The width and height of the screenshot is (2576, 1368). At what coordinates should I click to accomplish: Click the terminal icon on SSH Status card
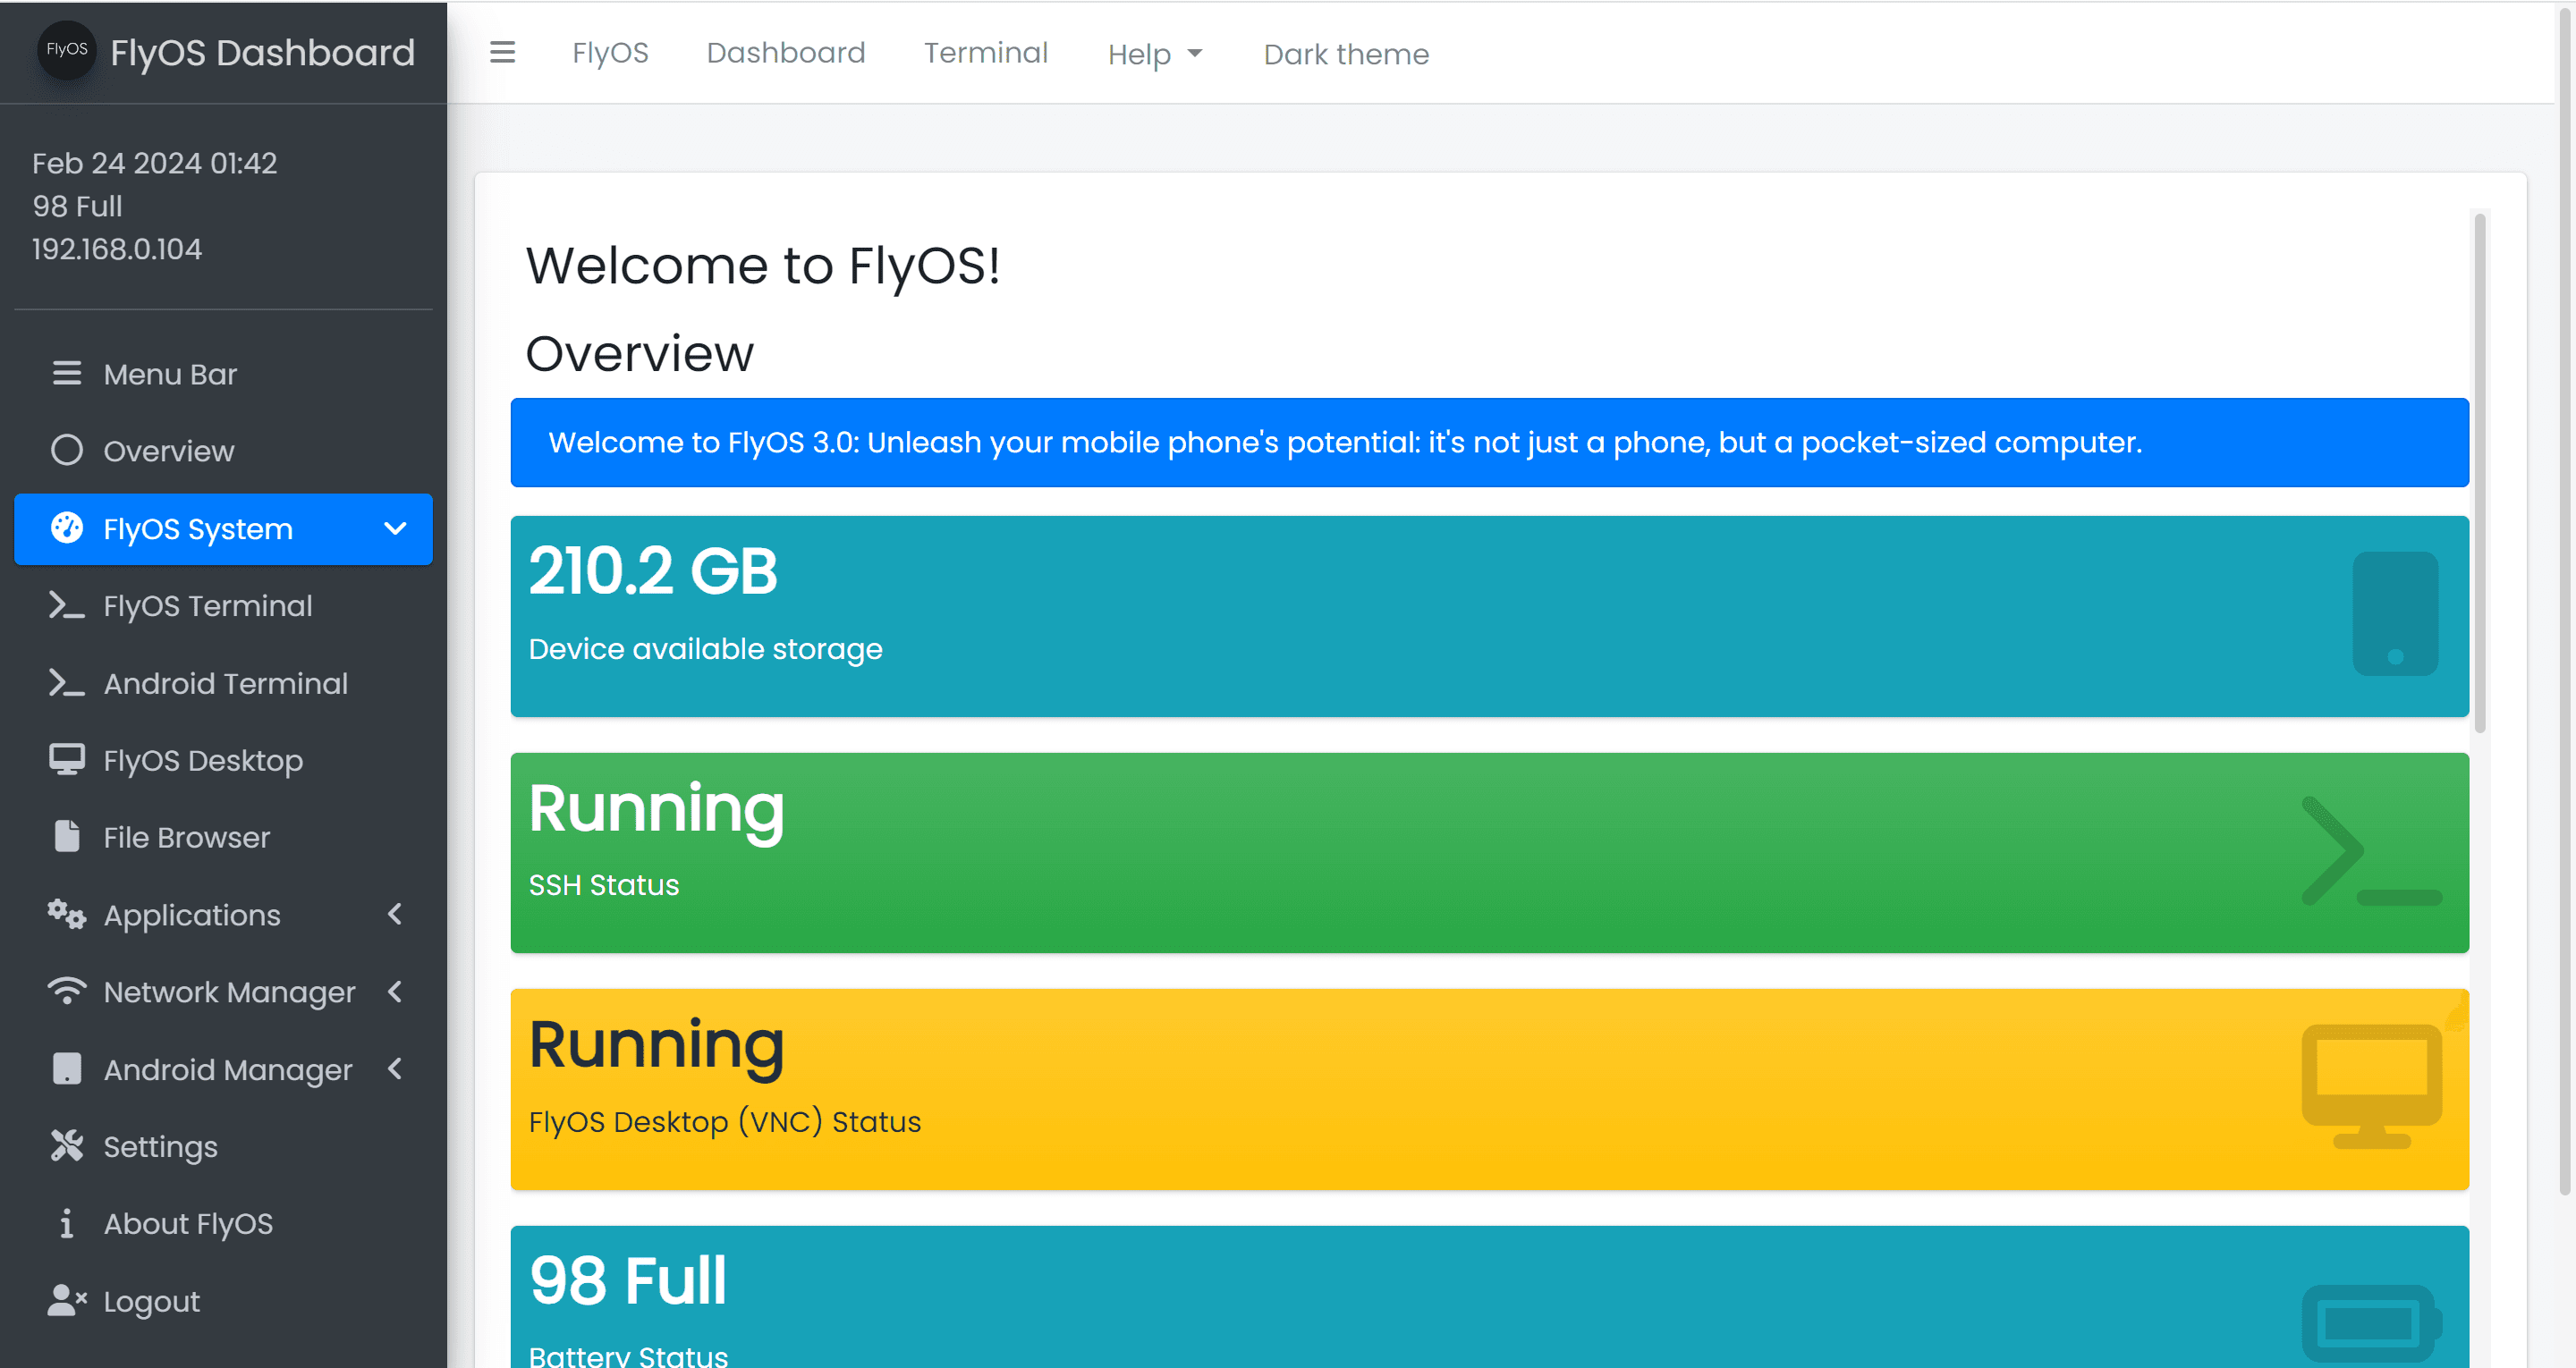[2371, 851]
